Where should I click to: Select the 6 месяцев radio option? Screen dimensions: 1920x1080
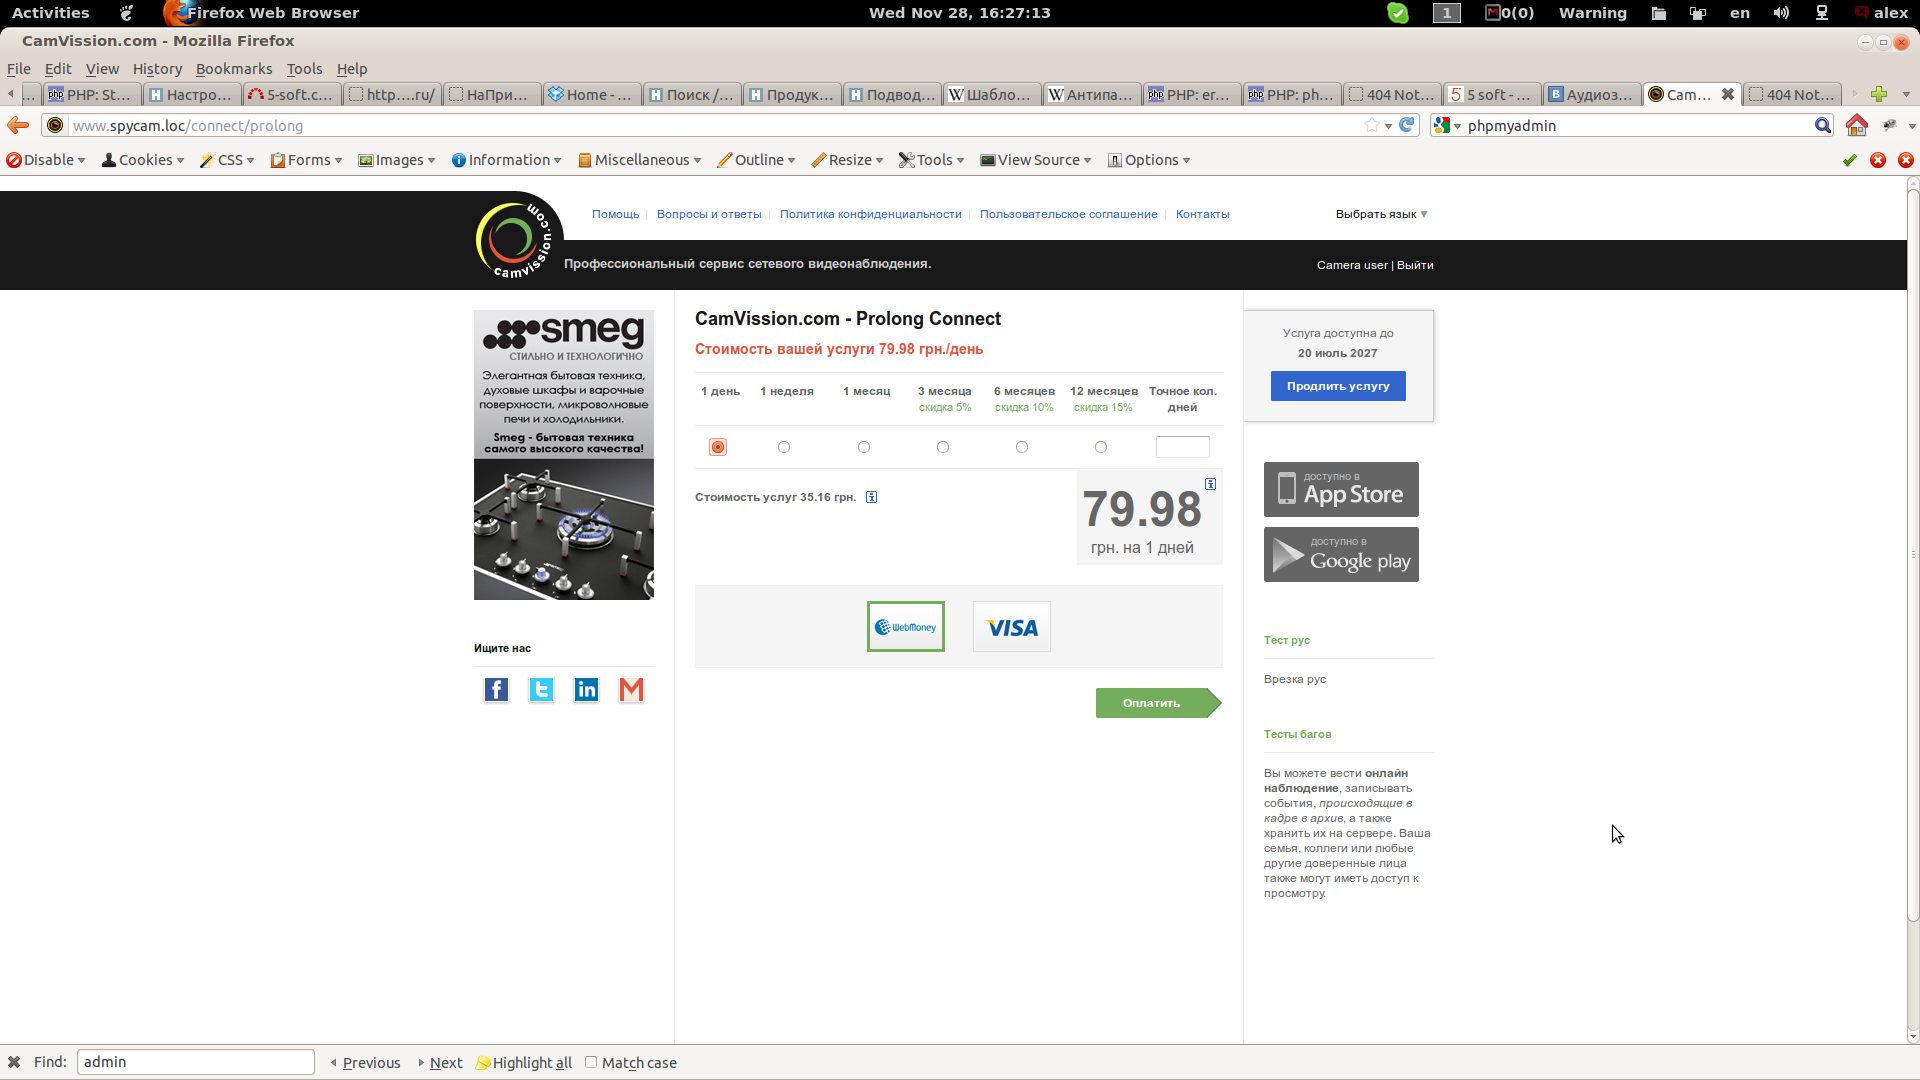tap(1022, 447)
